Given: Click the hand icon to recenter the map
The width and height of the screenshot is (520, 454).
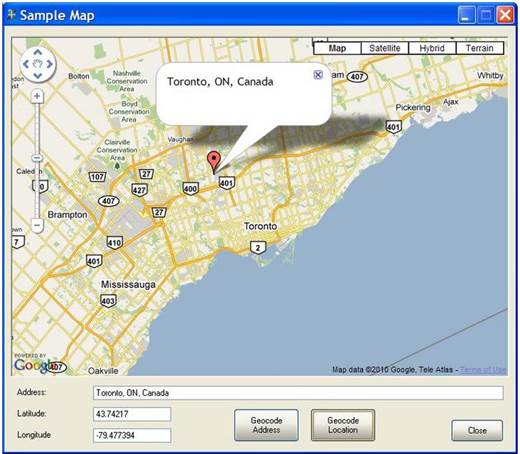Looking at the screenshot, I should coord(38,64).
